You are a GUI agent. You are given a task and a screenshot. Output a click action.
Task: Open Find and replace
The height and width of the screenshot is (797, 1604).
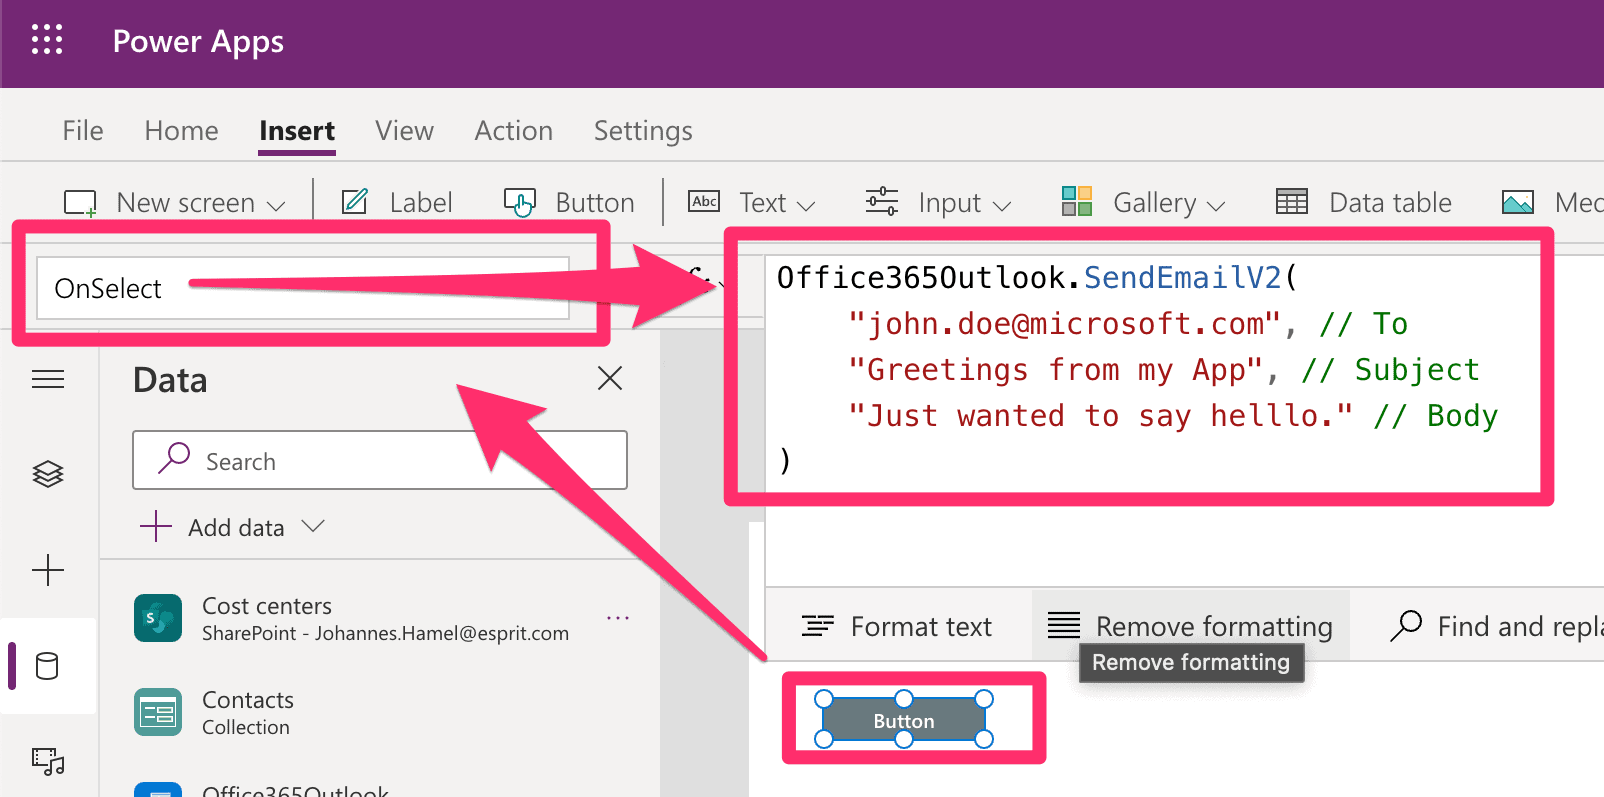1497,626
